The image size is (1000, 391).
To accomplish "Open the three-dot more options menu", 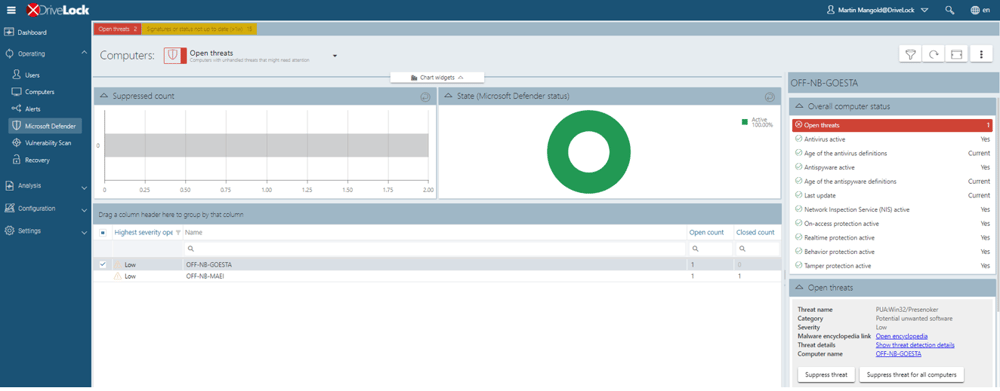I will tap(981, 54).
